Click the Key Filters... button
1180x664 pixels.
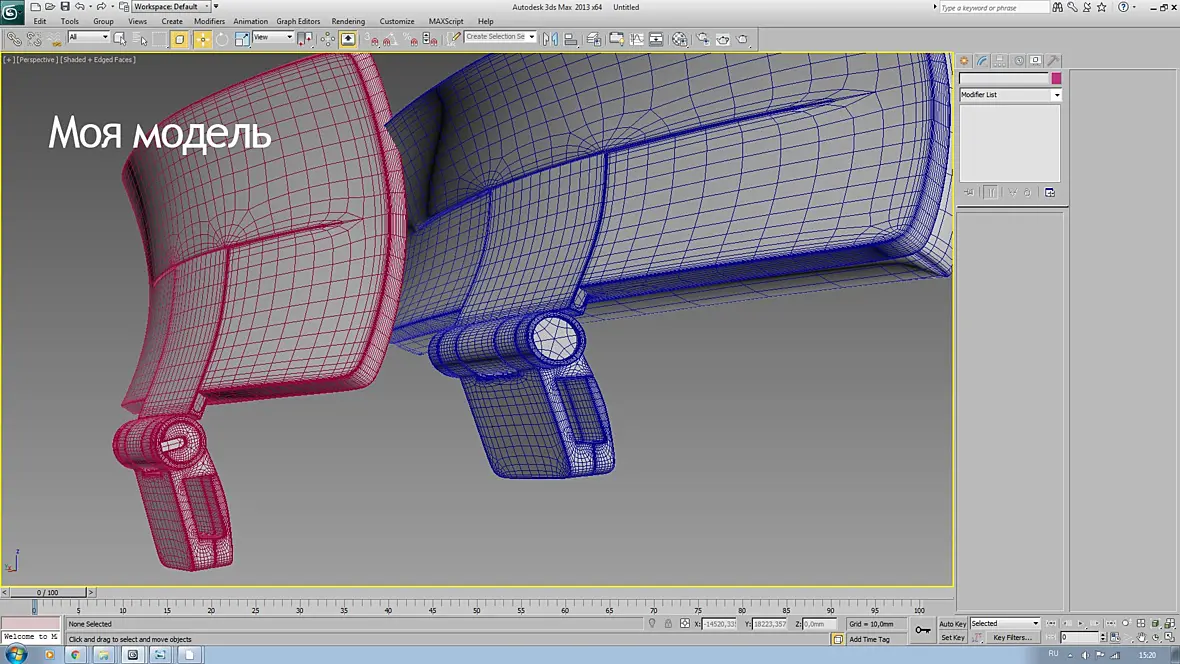1012,638
